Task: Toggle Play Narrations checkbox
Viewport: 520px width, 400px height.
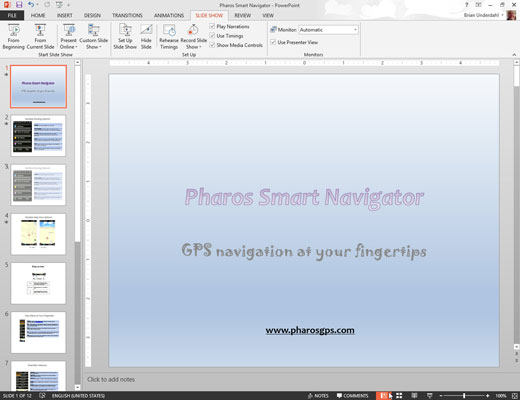Action: [x=212, y=26]
